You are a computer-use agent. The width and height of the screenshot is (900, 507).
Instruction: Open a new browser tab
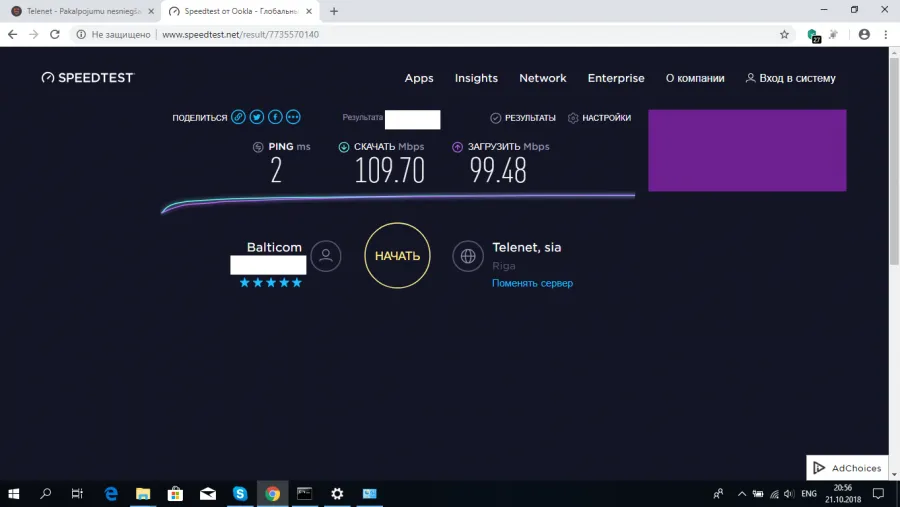[x=333, y=11]
